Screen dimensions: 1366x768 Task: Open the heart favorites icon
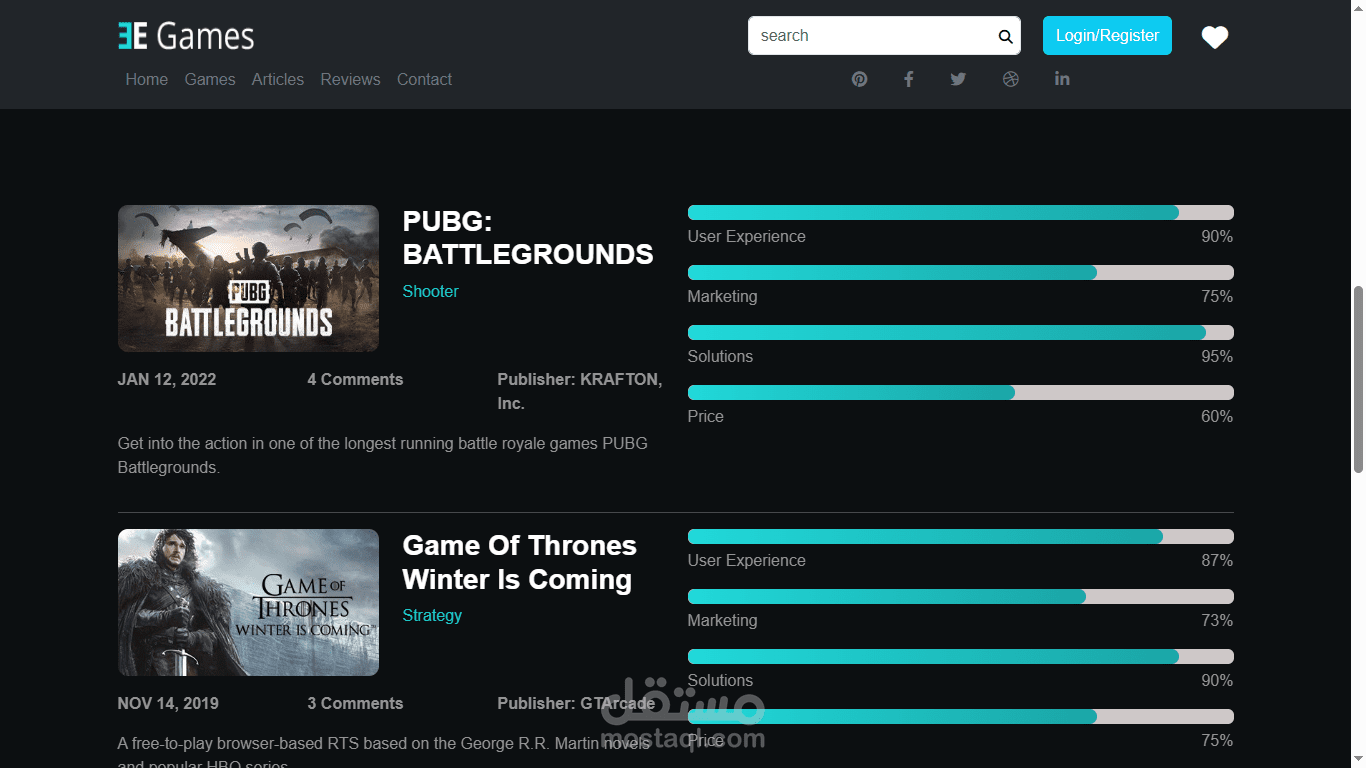1215,37
